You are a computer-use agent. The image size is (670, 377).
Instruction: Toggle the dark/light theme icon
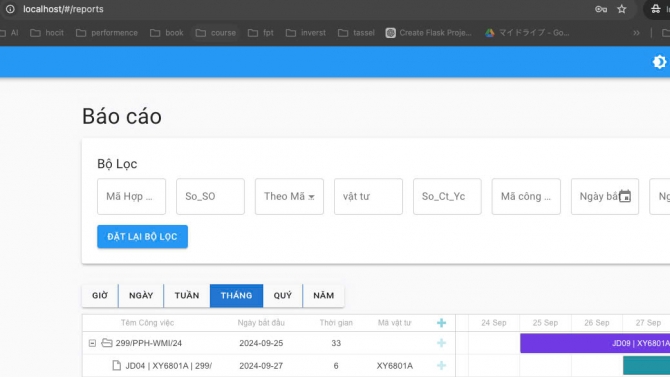(659, 62)
